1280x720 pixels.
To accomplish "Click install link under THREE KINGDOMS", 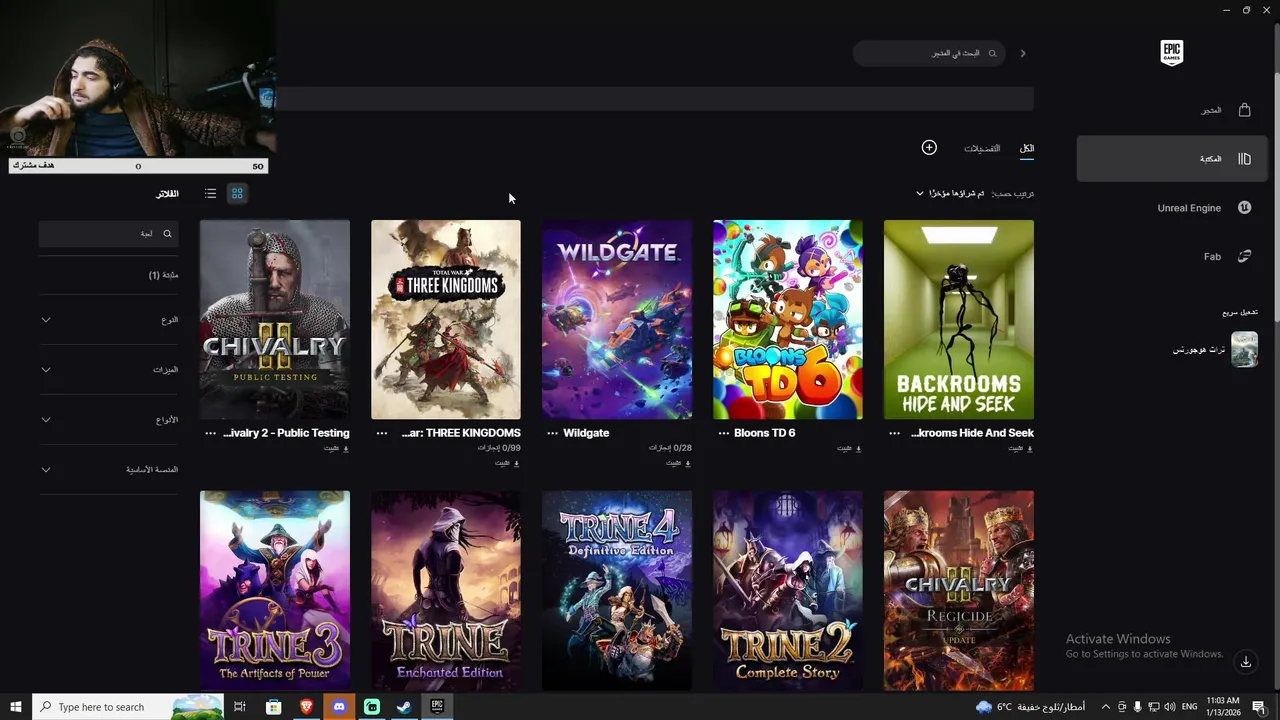I will [508, 463].
